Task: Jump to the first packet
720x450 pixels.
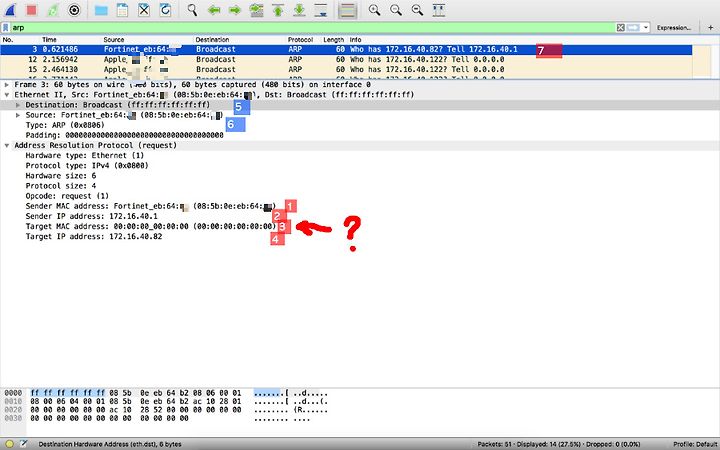Action: (278, 10)
